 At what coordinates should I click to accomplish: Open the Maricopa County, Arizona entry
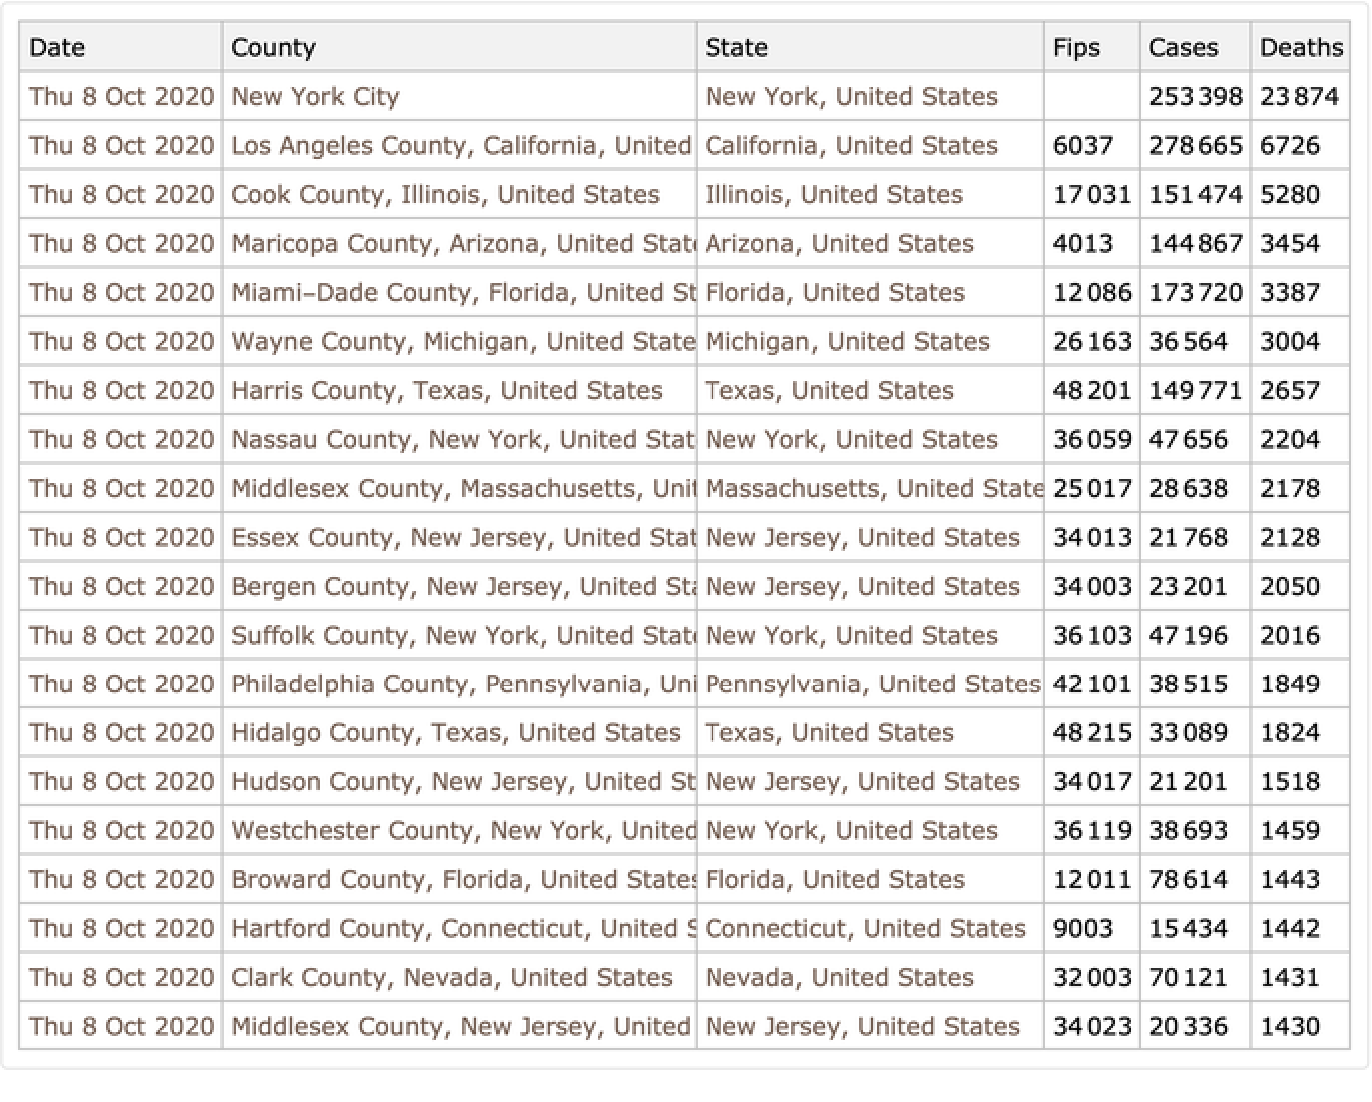click(460, 243)
